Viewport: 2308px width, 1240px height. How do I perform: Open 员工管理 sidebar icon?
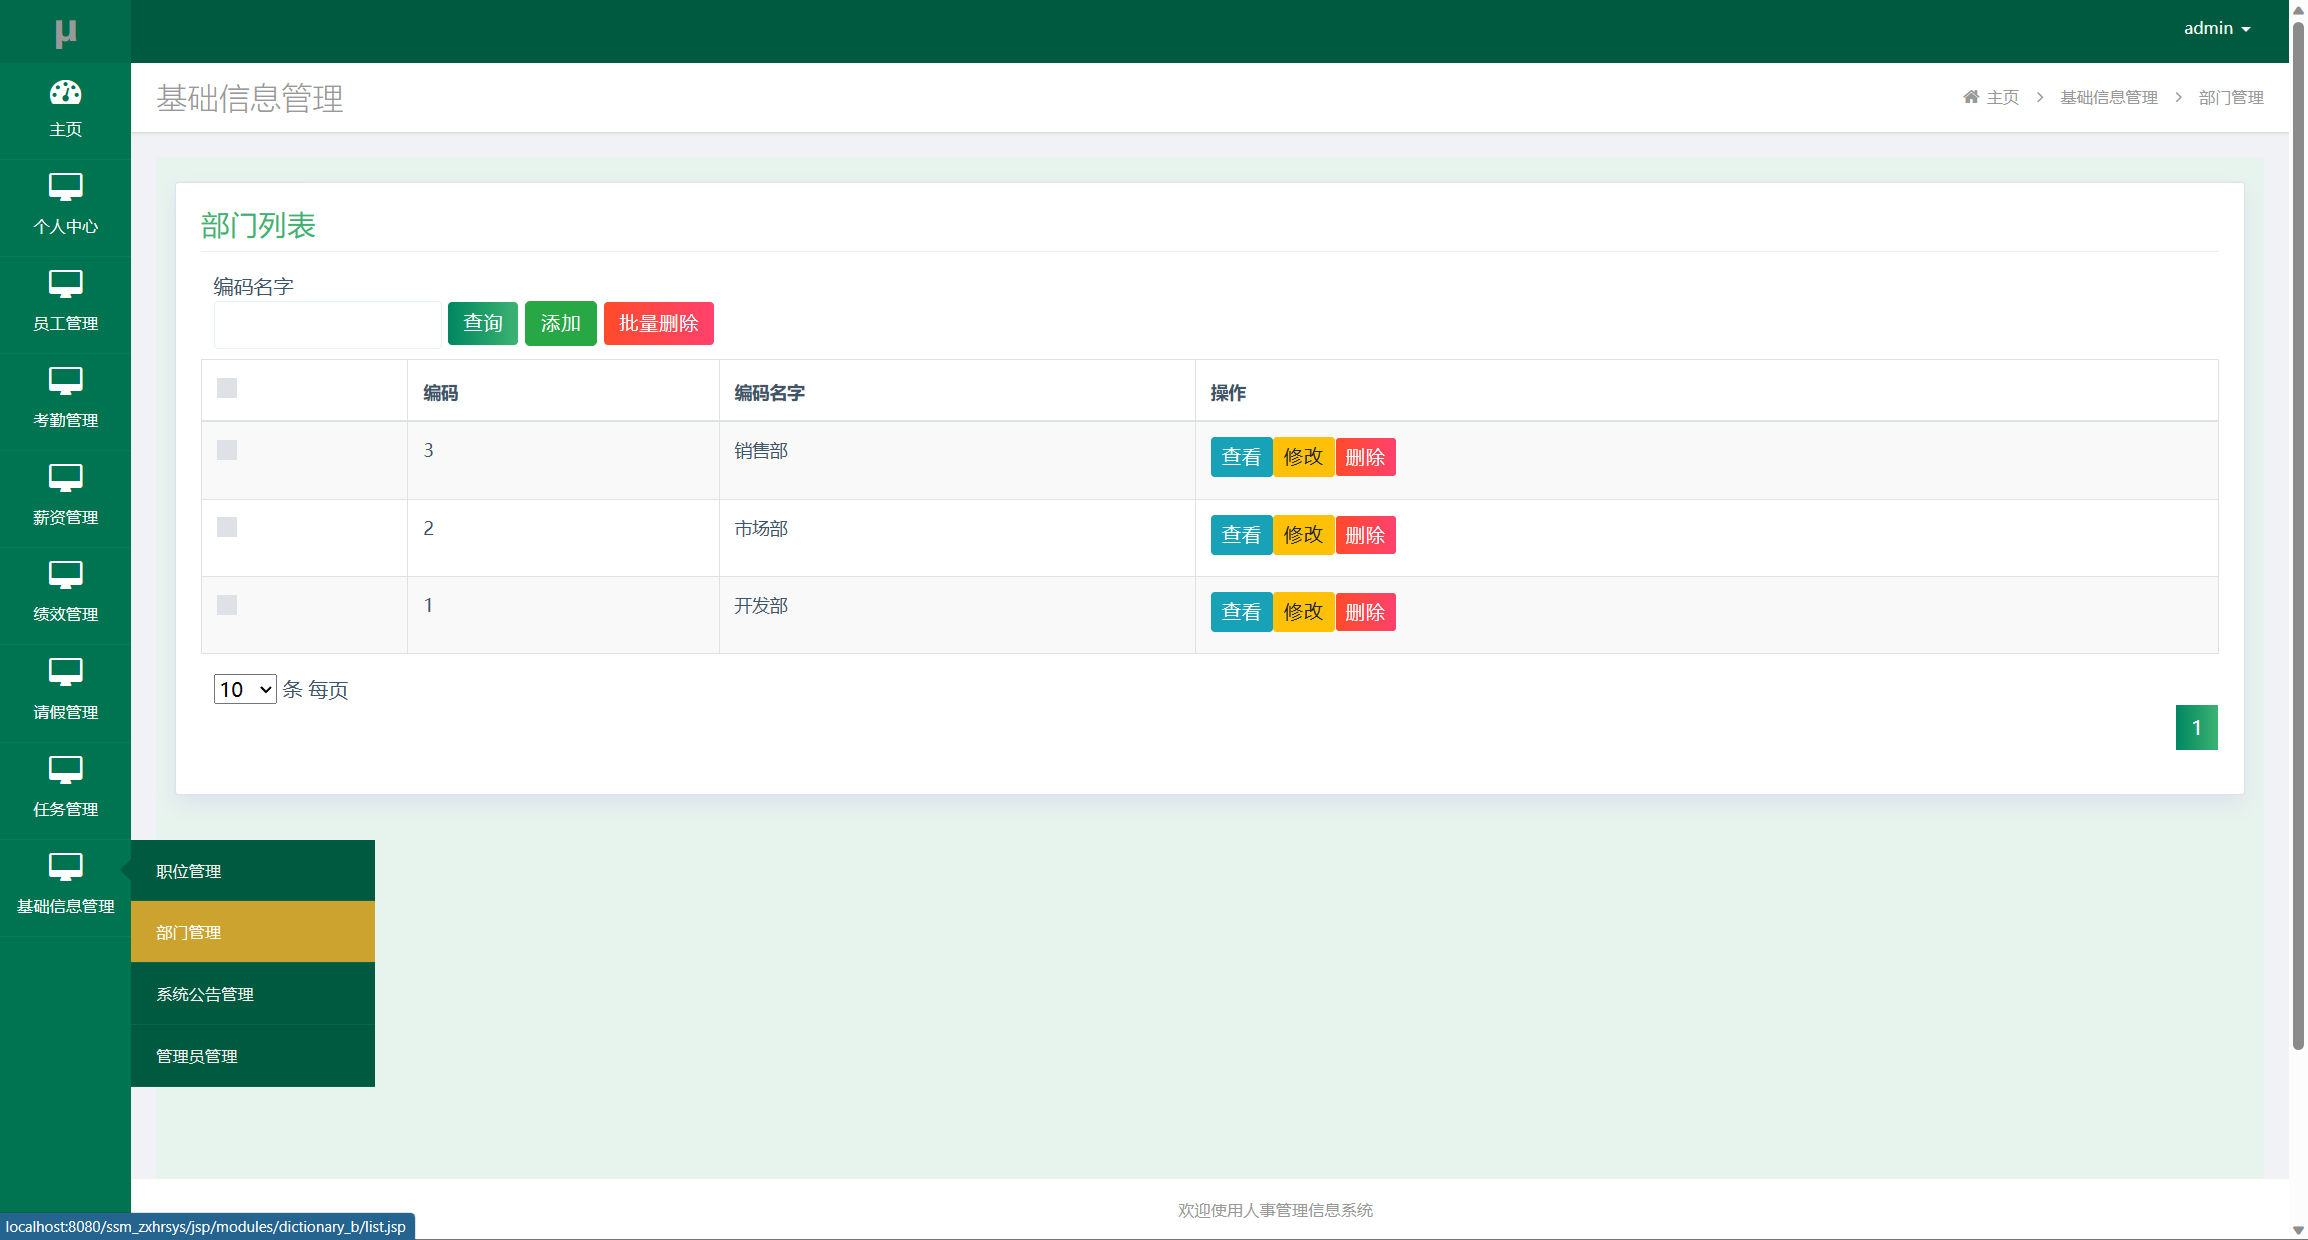pos(65,284)
